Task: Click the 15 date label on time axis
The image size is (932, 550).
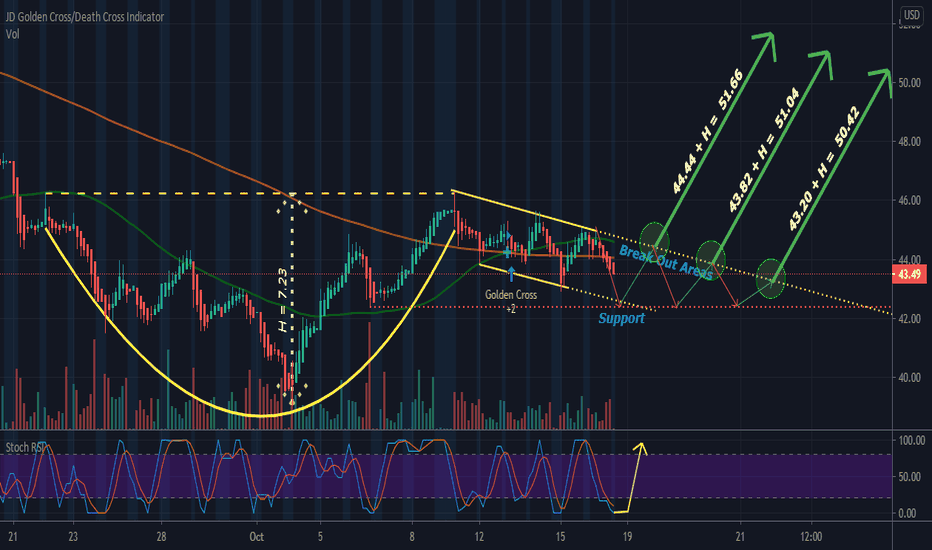Action: click(x=561, y=537)
